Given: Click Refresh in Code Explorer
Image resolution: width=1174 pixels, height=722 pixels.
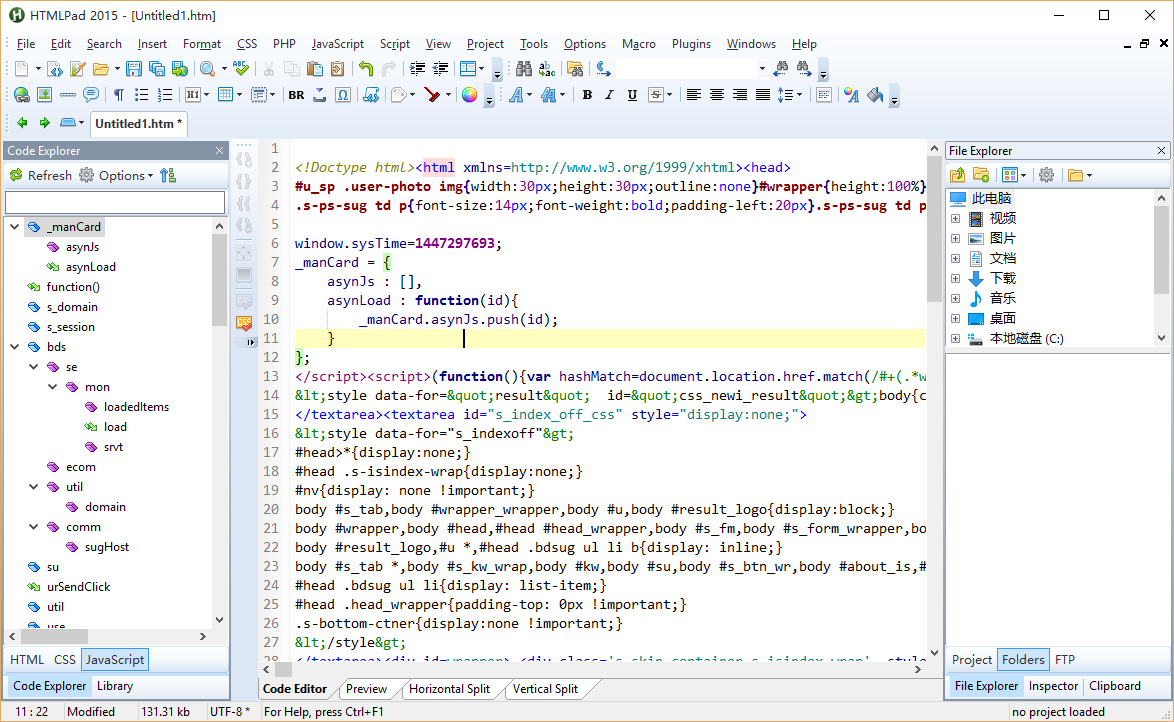Looking at the screenshot, I should 41,175.
